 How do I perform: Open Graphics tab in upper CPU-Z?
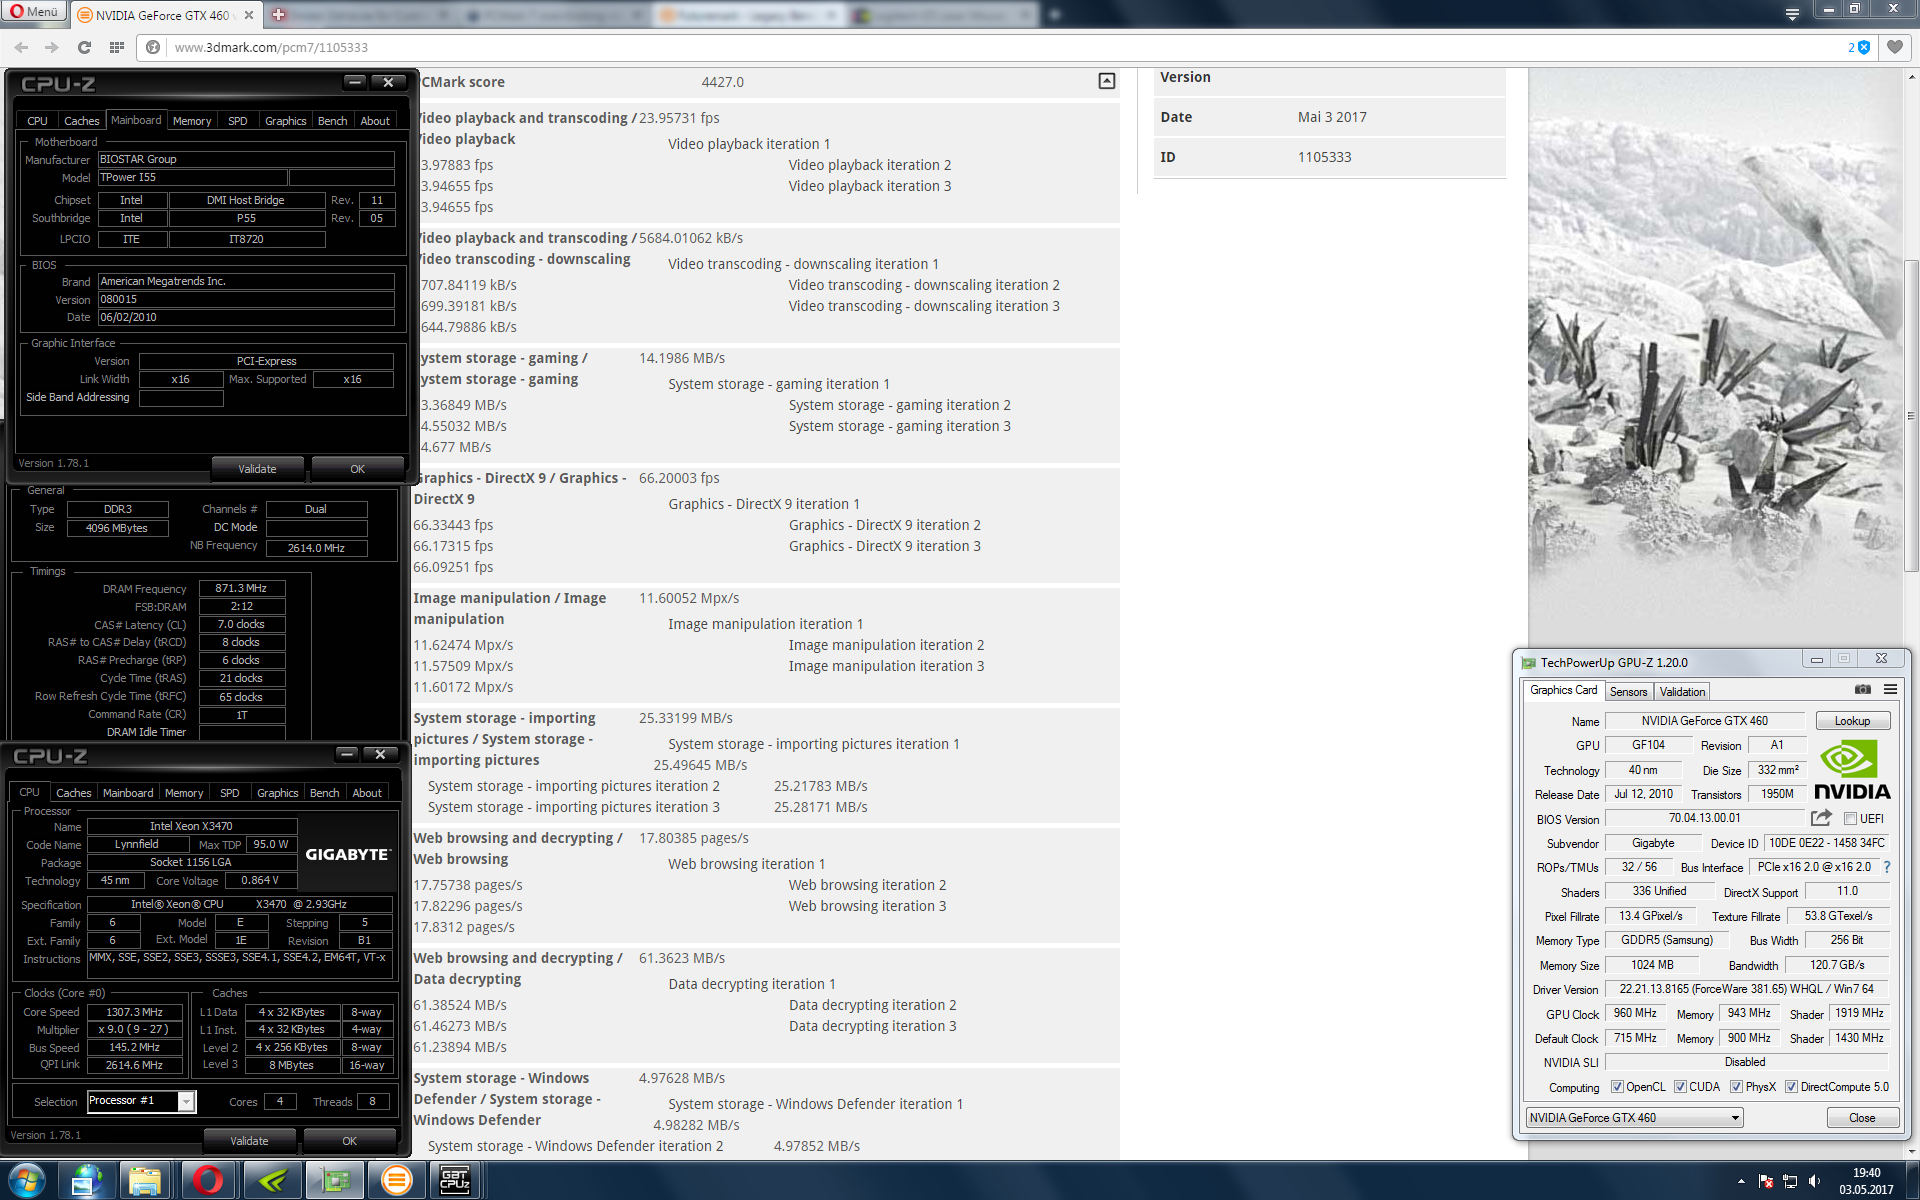pos(286,121)
